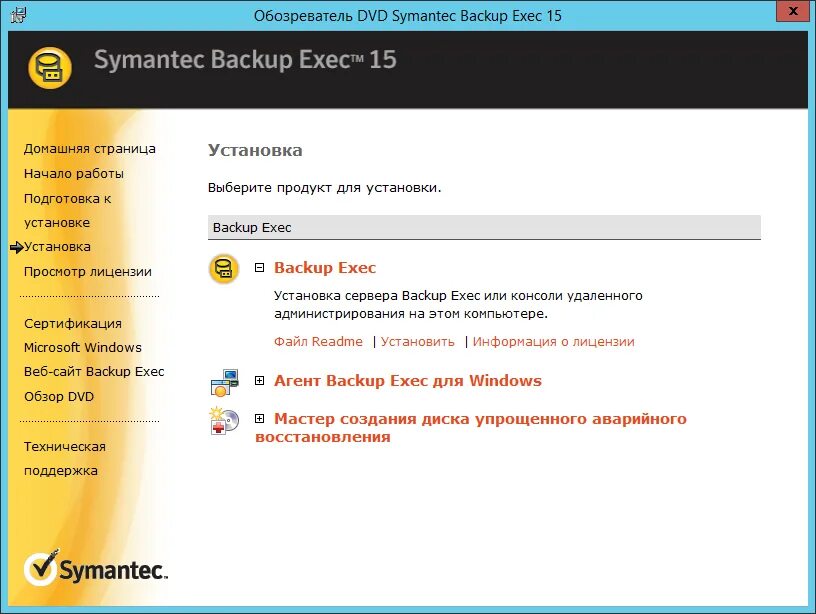This screenshot has width=816, height=614.
Task: Close the DVD browser window
Action: click(793, 11)
